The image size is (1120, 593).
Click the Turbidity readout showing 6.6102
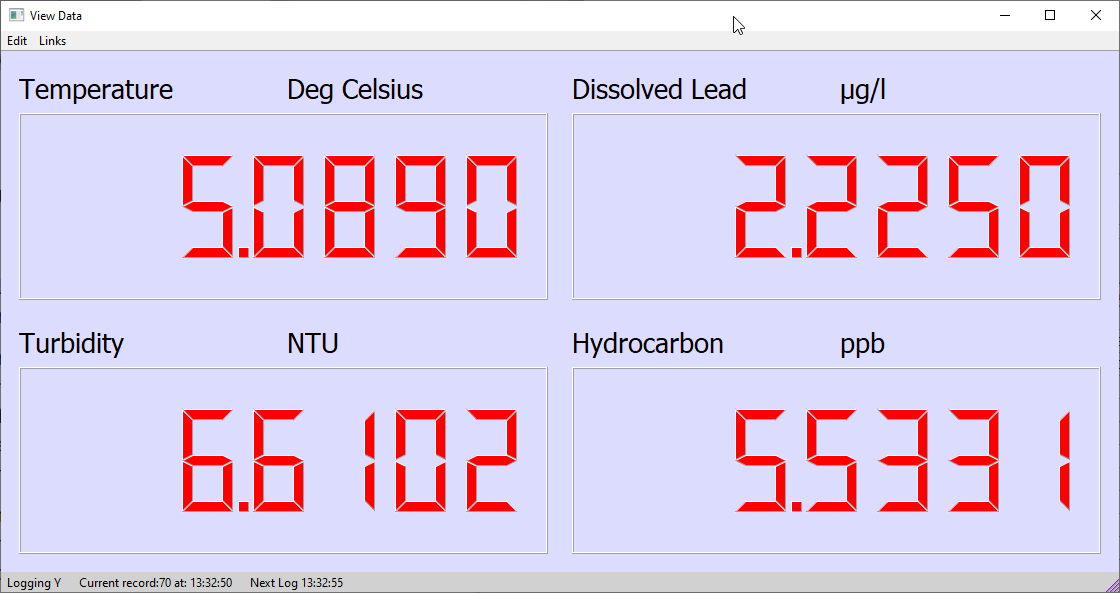tap(284, 460)
